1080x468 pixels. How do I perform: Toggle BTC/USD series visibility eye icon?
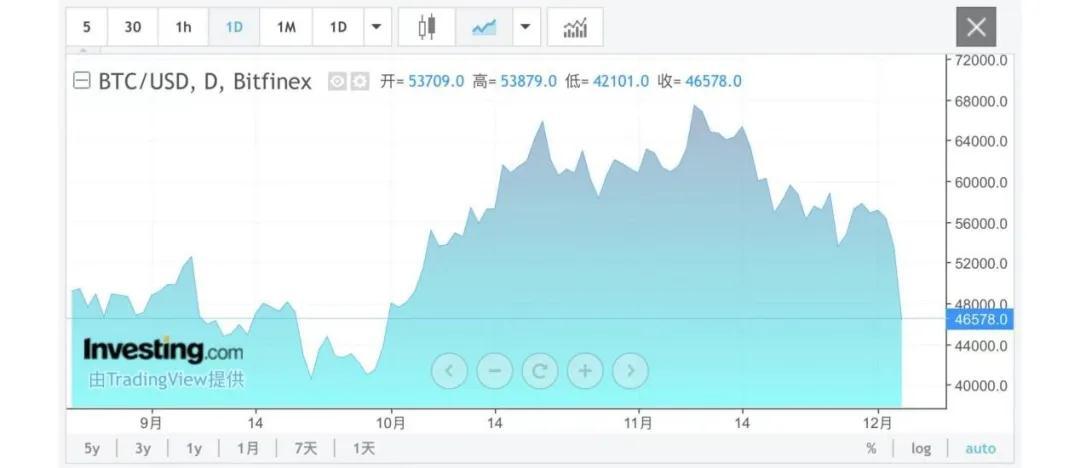click(338, 81)
